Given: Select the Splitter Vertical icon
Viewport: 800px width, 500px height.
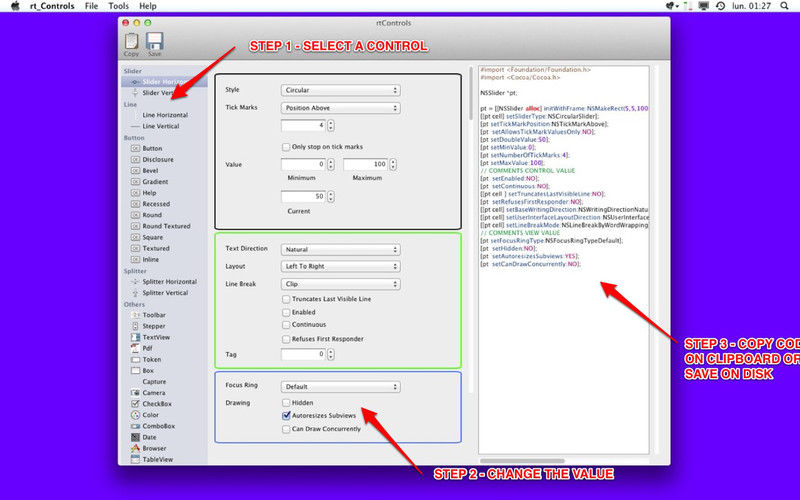Looking at the screenshot, I should 135,293.
